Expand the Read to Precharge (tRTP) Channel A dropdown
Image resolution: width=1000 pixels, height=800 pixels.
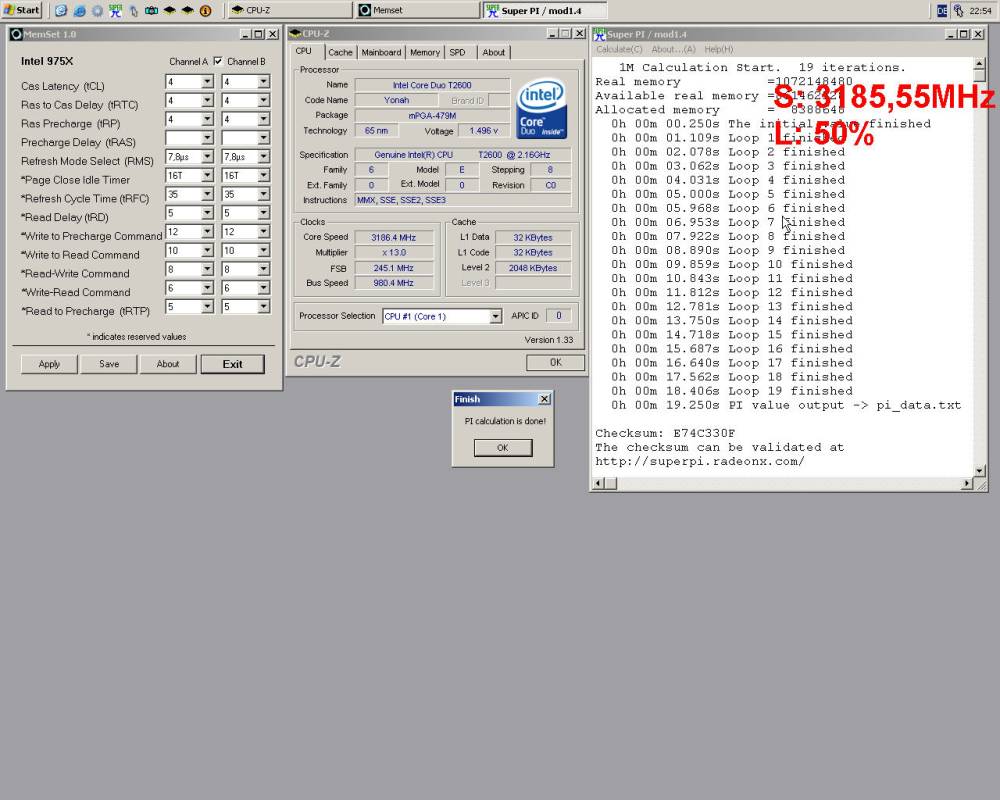(x=207, y=307)
